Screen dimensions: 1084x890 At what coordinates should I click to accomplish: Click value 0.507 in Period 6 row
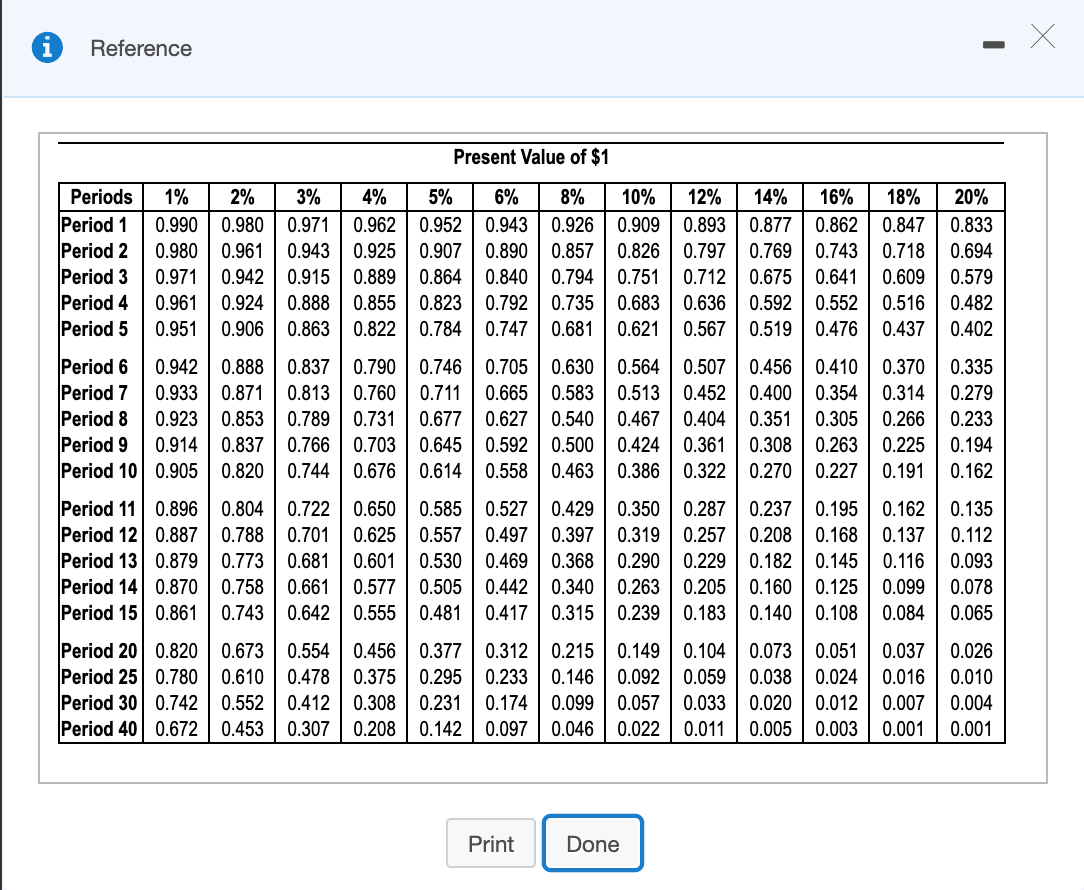point(704,367)
